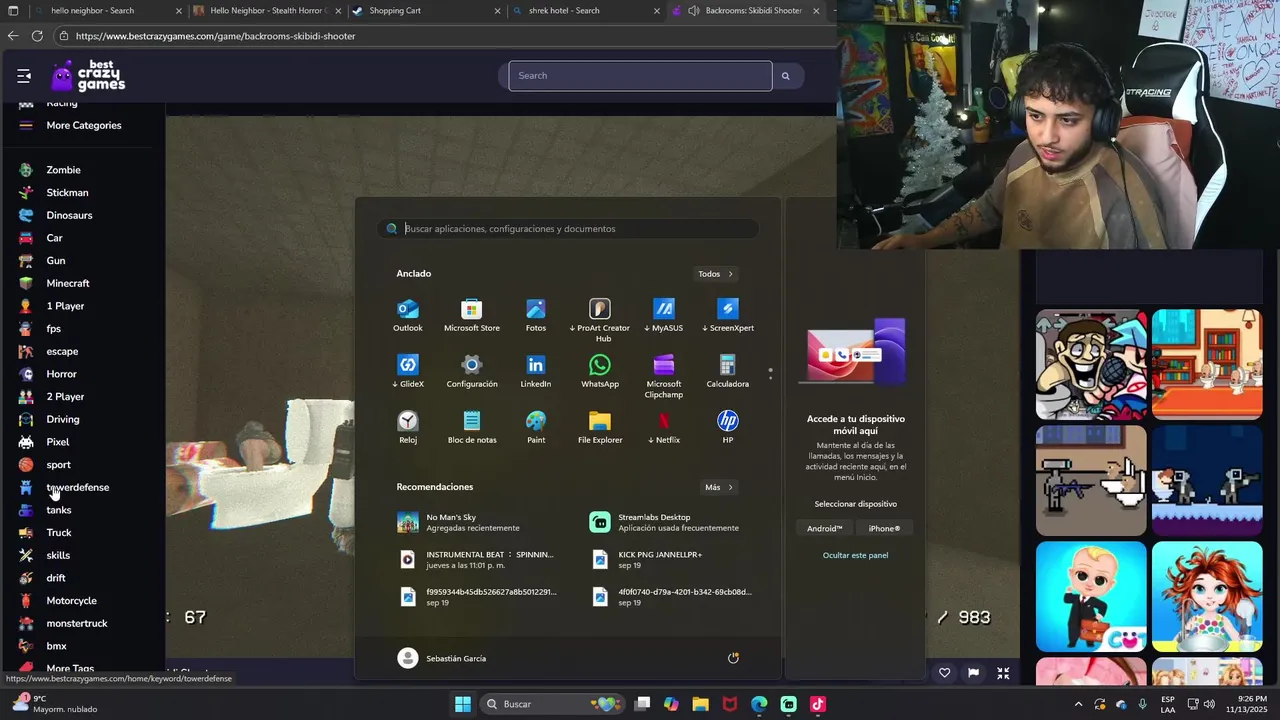Expand Más recommendations list

[x=719, y=488]
